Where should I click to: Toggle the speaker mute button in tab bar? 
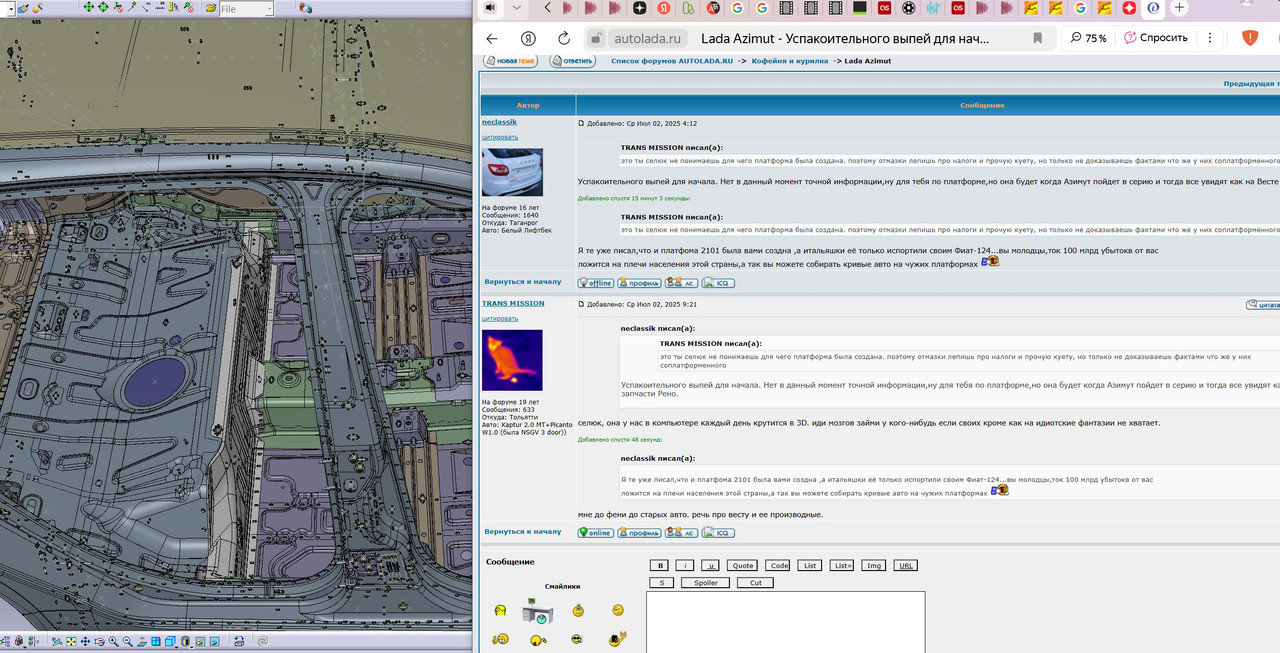pos(490,8)
